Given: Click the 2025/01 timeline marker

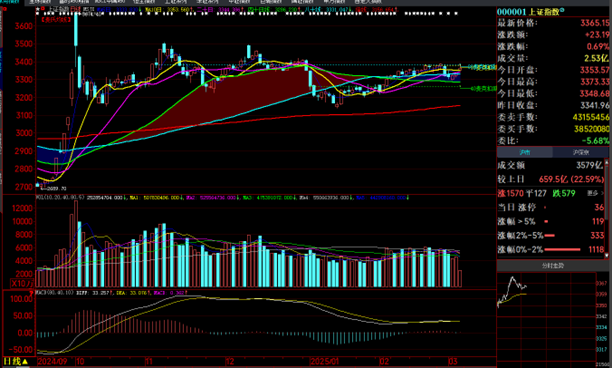Looking at the screenshot, I should click(325, 361).
